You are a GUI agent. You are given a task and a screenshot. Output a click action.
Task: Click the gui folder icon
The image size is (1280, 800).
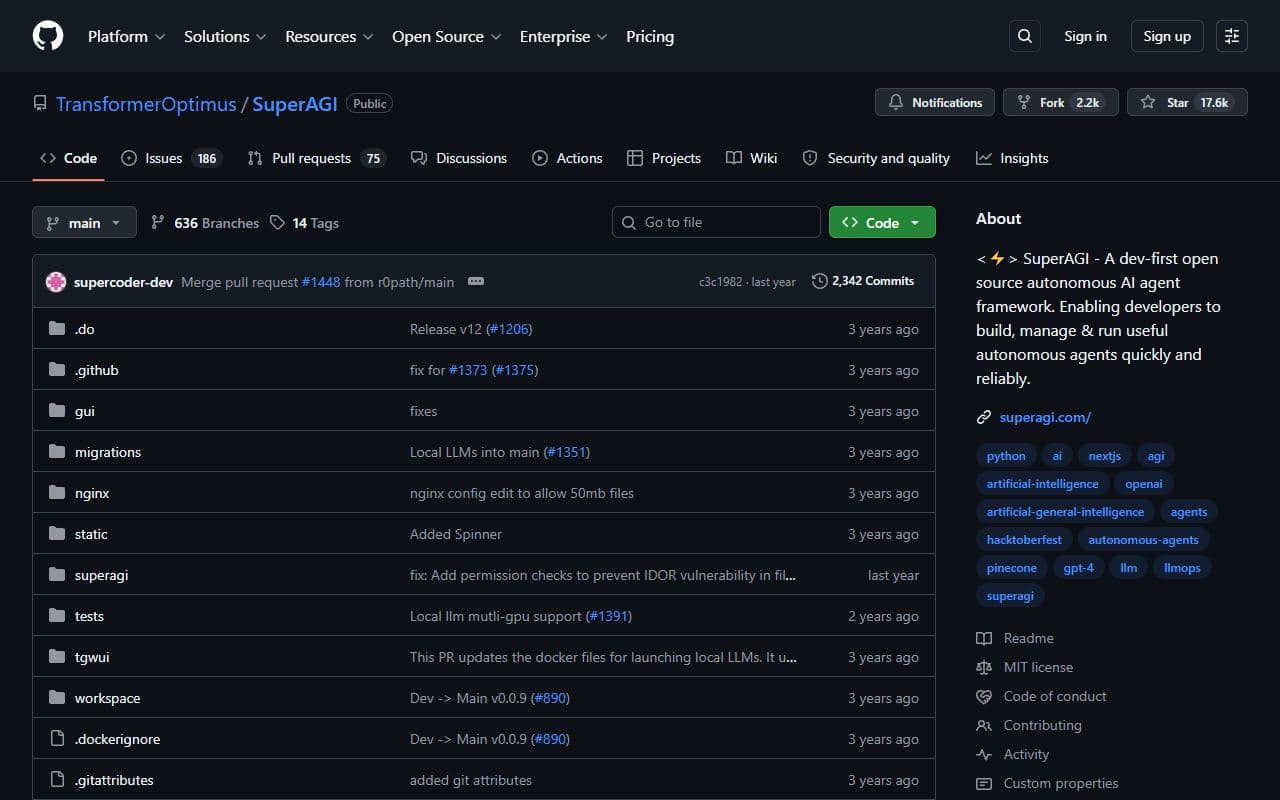pyautogui.click(x=57, y=411)
